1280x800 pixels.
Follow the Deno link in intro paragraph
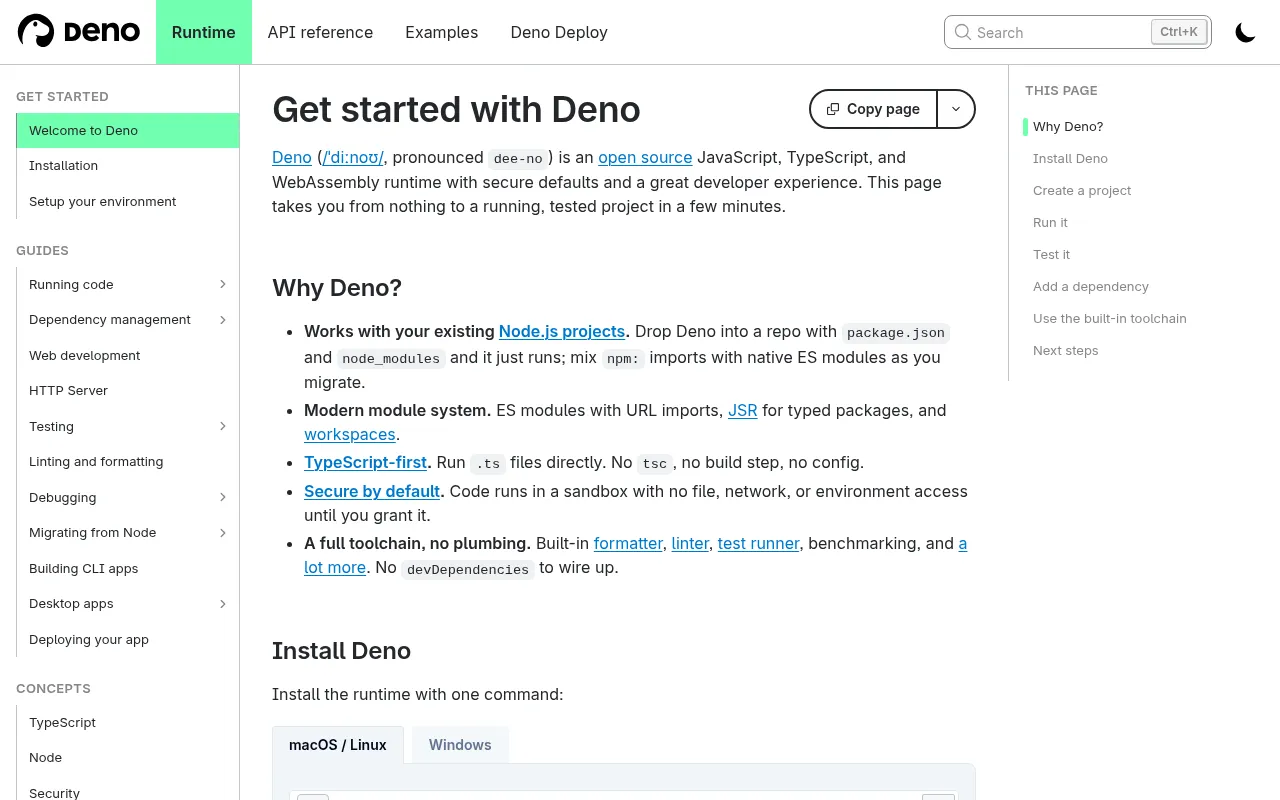coord(292,157)
